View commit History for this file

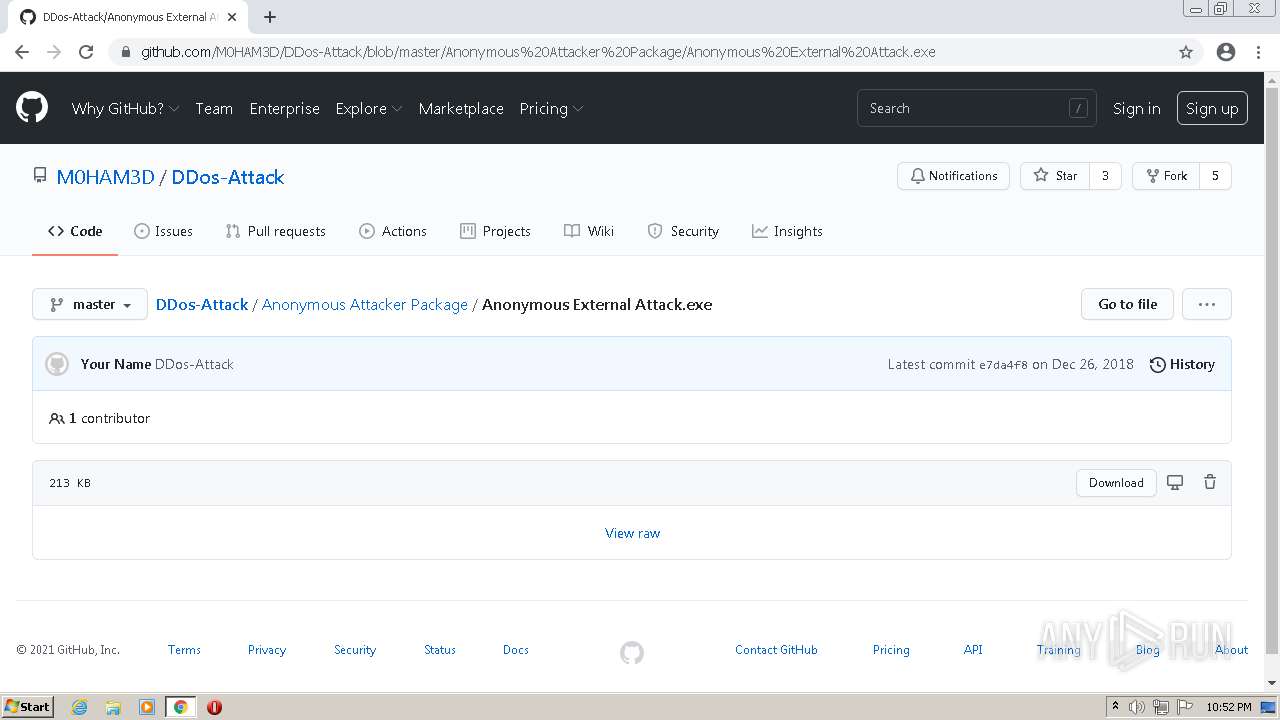[x=1182, y=364]
